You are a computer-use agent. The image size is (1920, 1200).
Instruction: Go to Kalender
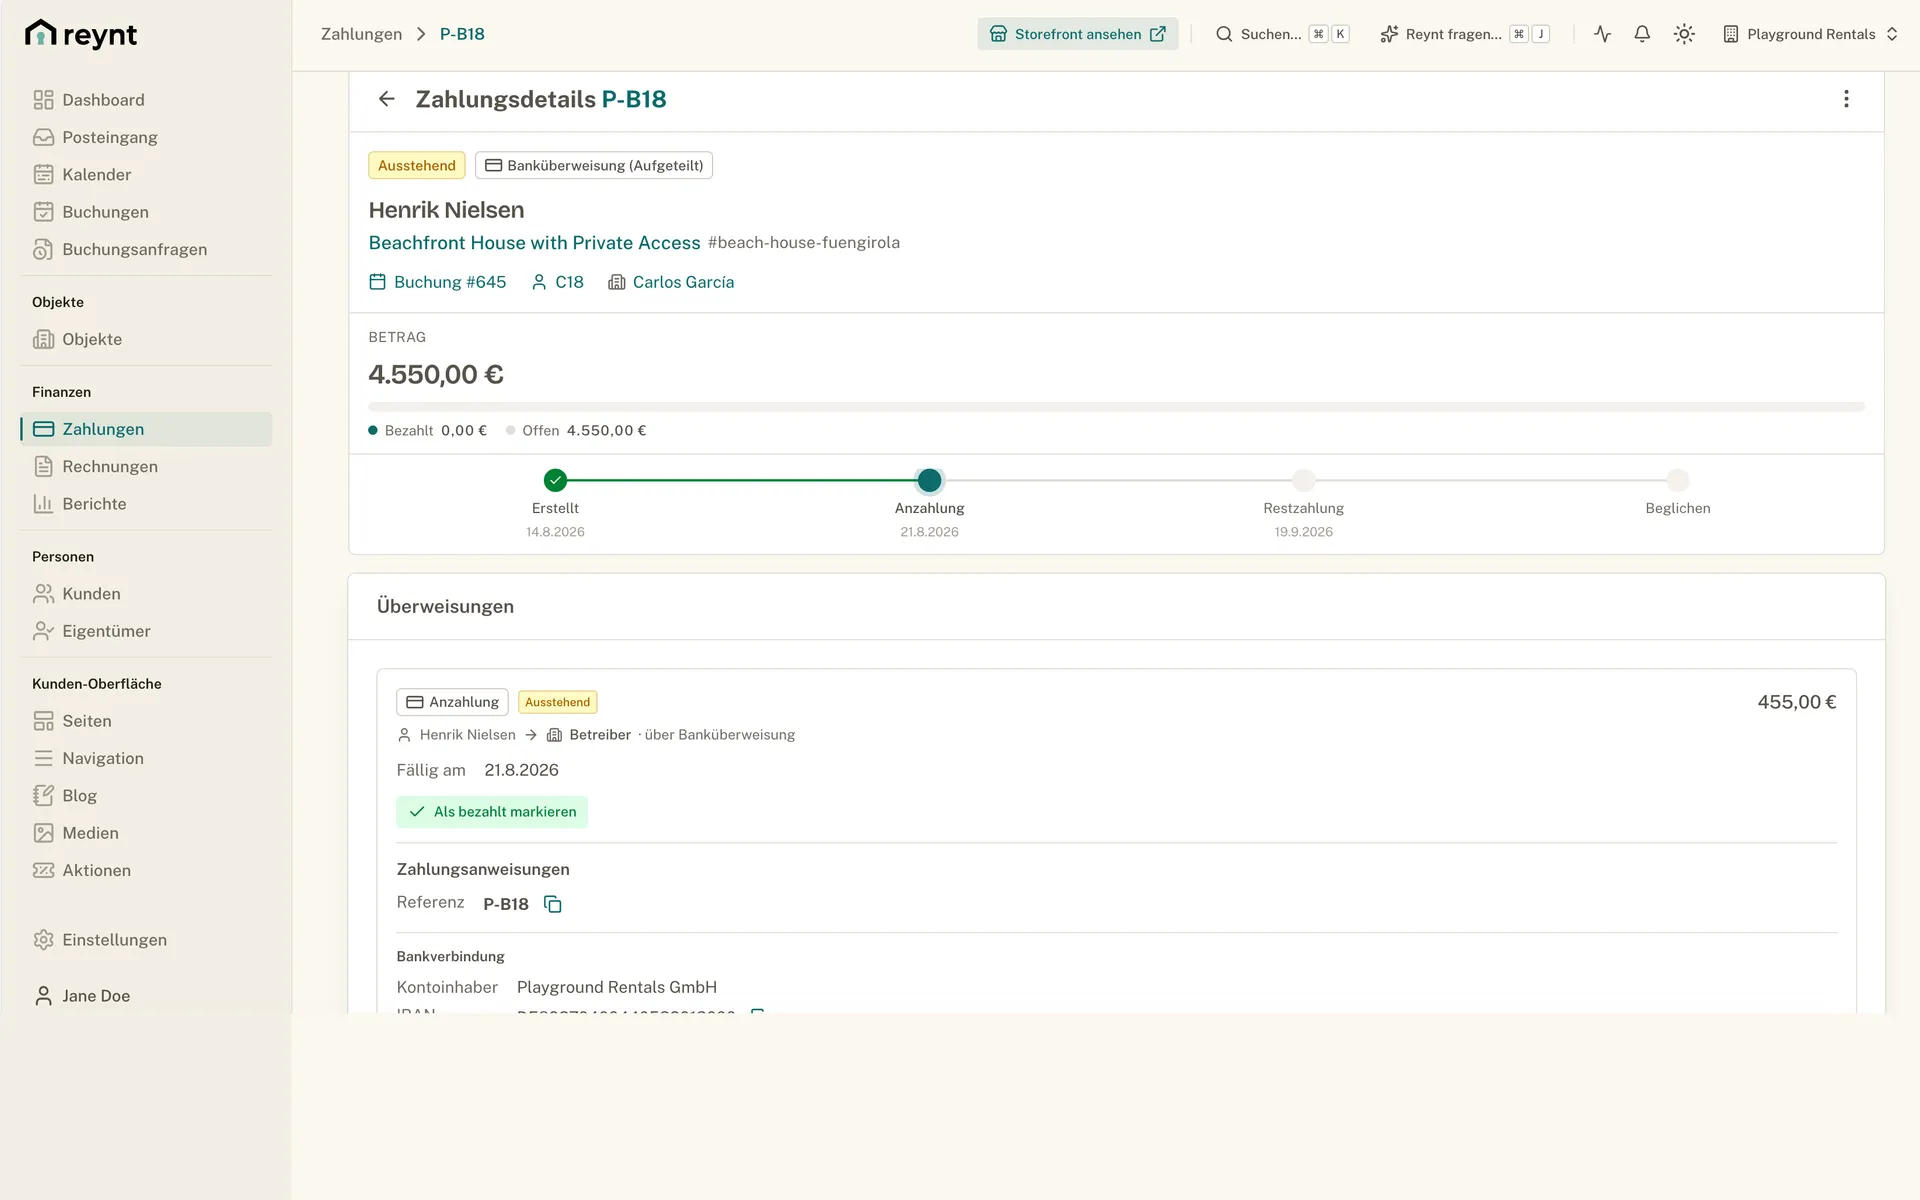[x=146, y=175]
